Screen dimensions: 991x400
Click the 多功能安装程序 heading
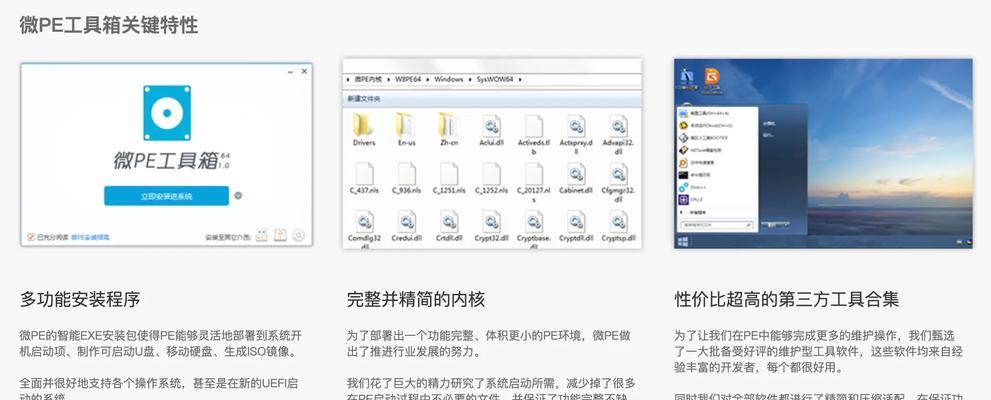[x=80, y=299]
